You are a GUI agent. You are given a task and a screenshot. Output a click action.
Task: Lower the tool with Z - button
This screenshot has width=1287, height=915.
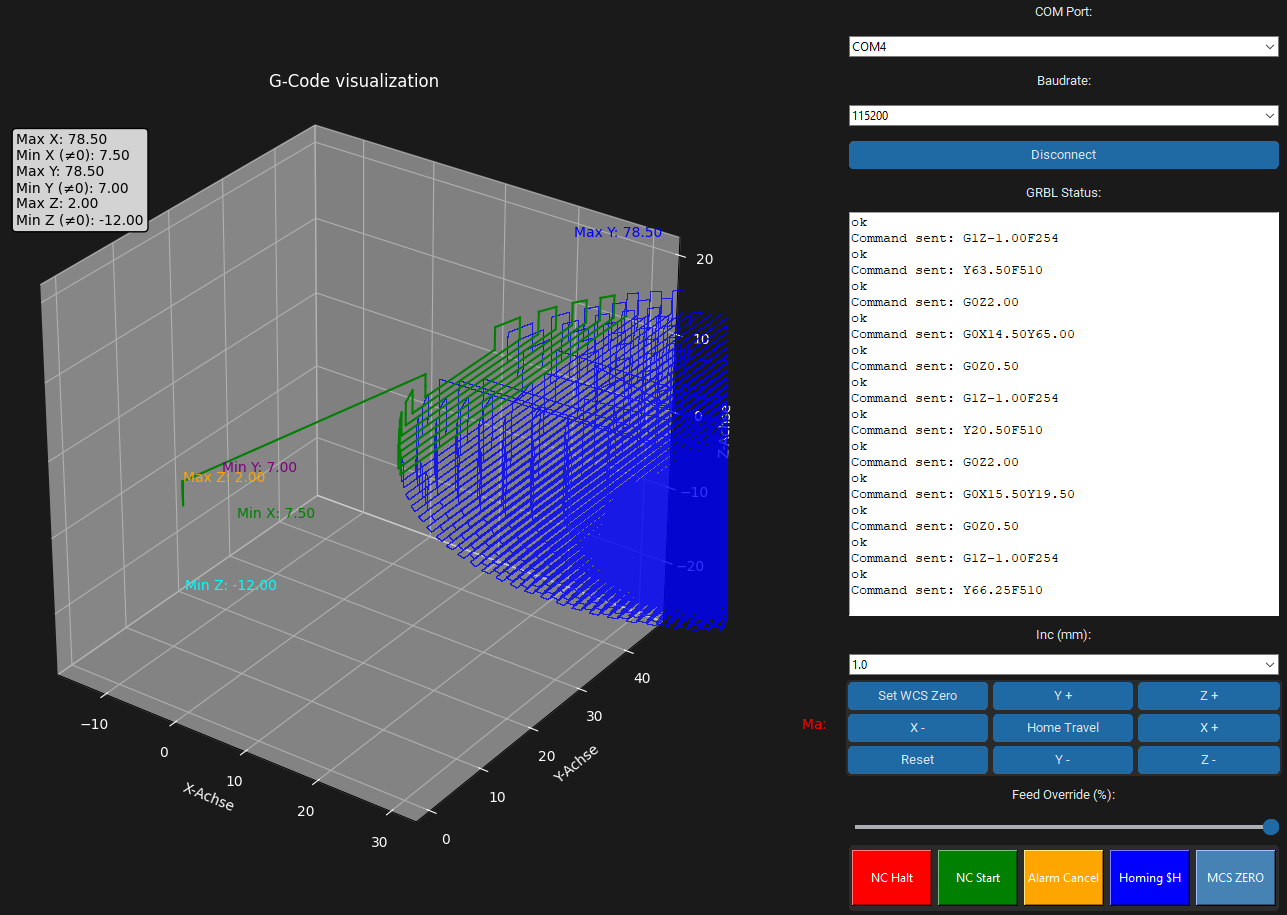coord(1208,760)
